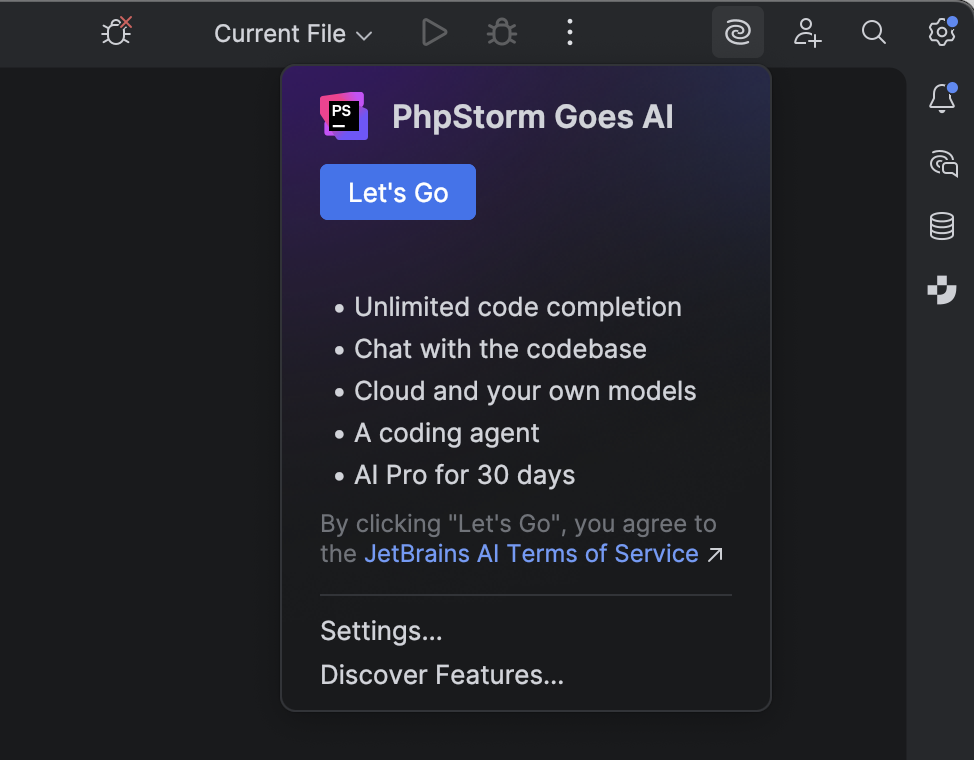974x760 pixels.
Task: Start debugging using the bug icon
Action: (501, 32)
